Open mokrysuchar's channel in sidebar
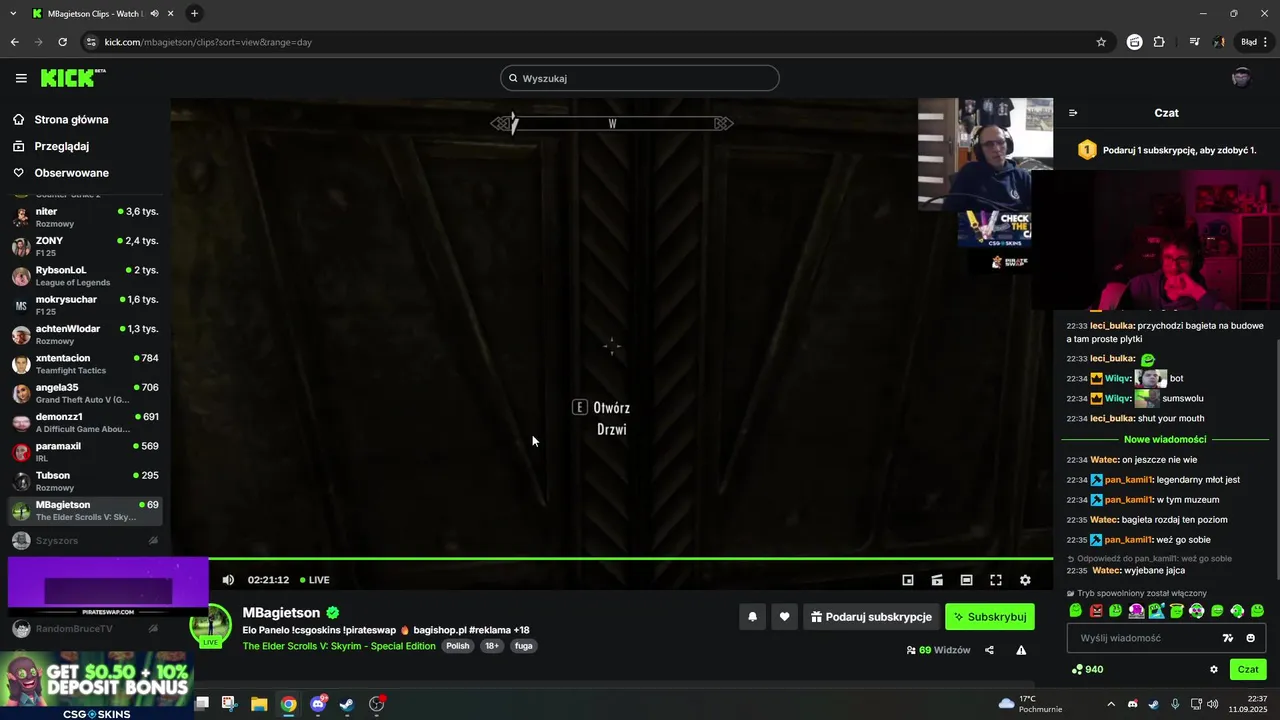This screenshot has width=1280, height=720. point(84,305)
